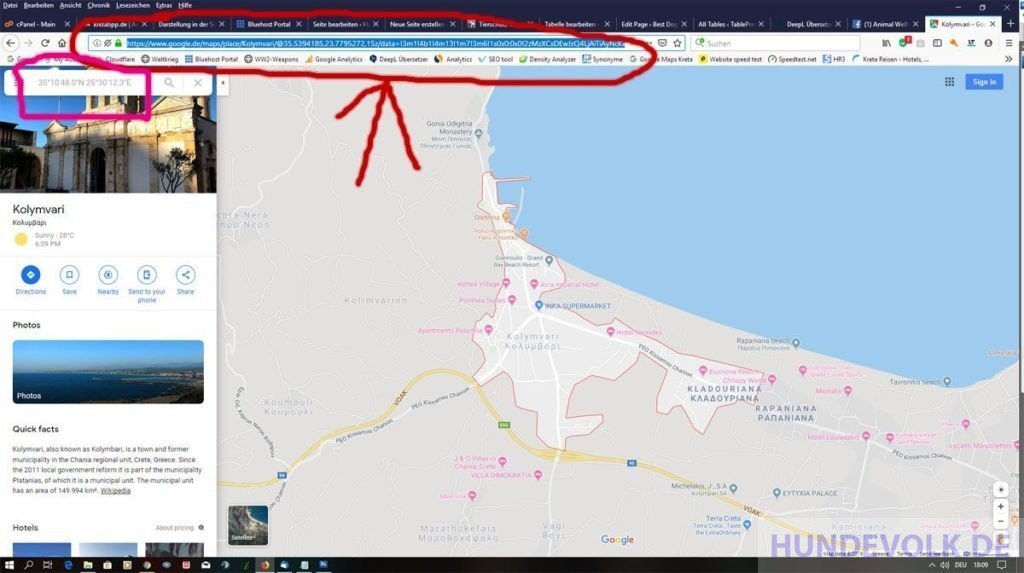Screen dimensions: 1024x573
Task: Zoom out with the map minus button
Action: coord(1001,523)
